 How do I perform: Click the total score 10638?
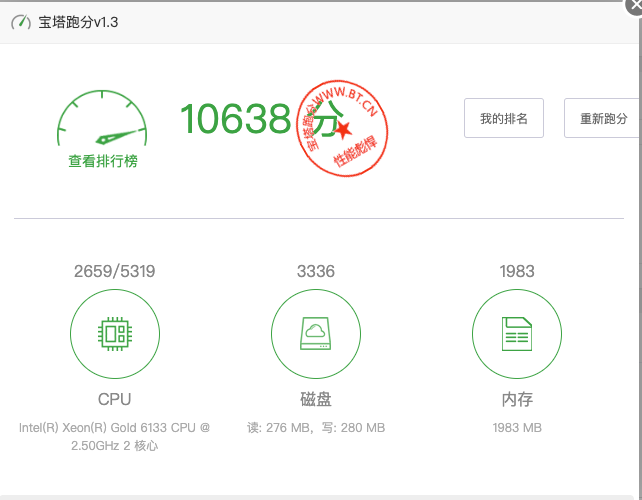pos(235,119)
